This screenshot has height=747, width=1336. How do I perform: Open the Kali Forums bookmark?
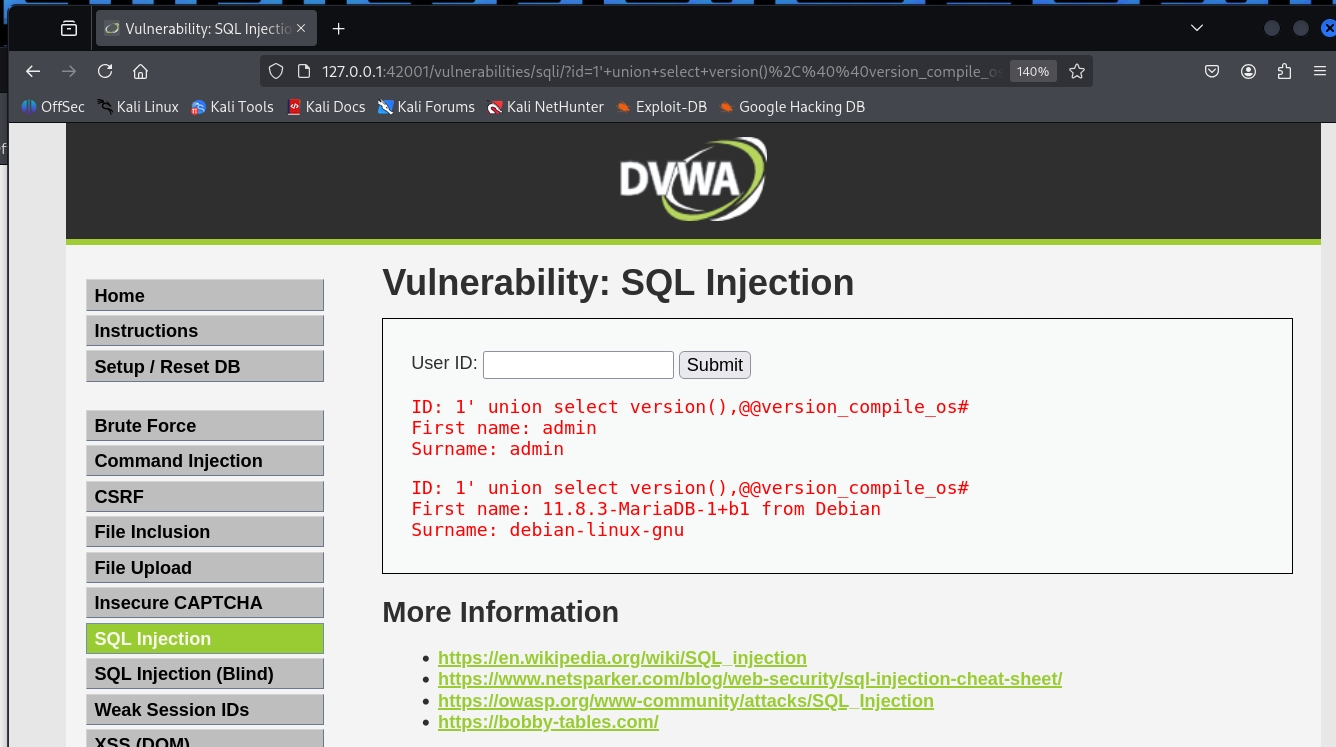tap(426, 106)
